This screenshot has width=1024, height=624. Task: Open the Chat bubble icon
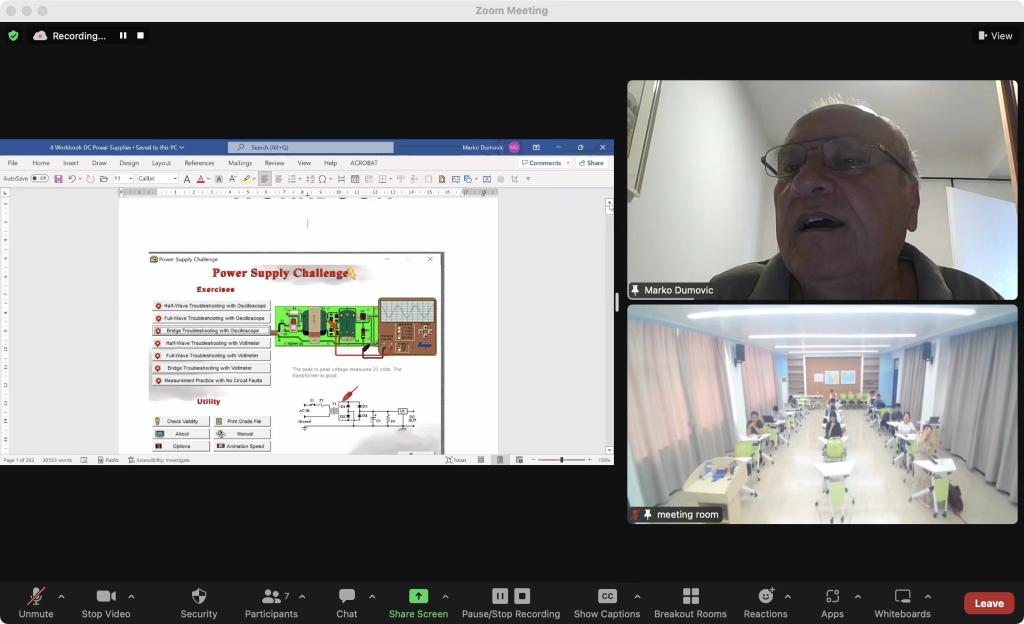[347, 597]
